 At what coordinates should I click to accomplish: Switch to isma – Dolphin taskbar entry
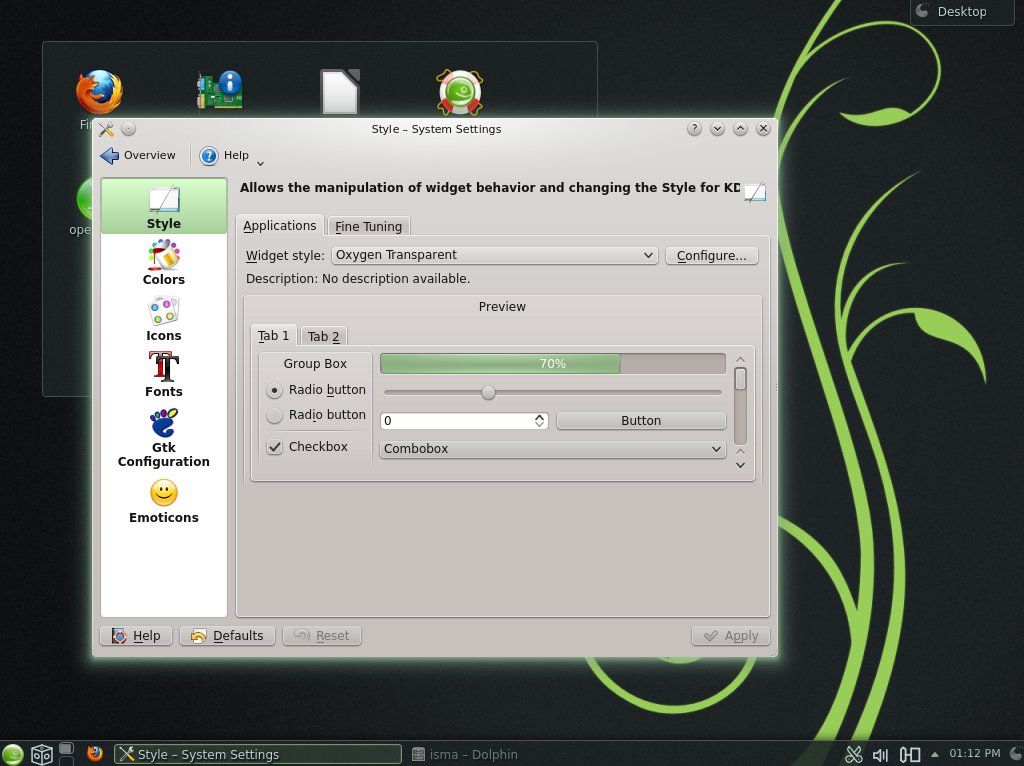[x=465, y=754]
